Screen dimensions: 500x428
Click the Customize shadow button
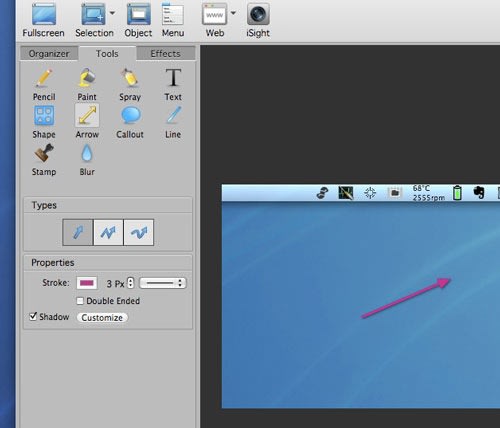[102, 318]
